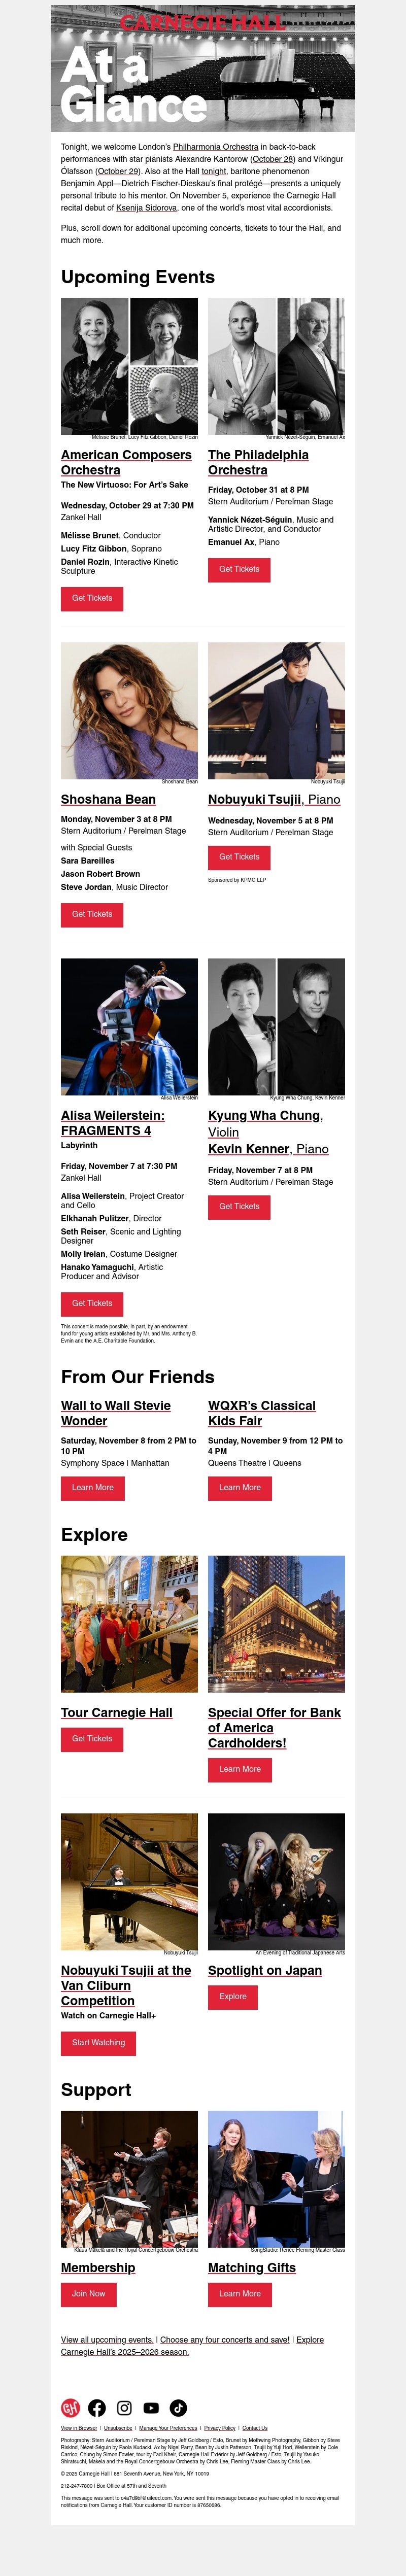The image size is (406, 2576).
Task: Open the View in Browser footer link
Action: coord(79,2428)
